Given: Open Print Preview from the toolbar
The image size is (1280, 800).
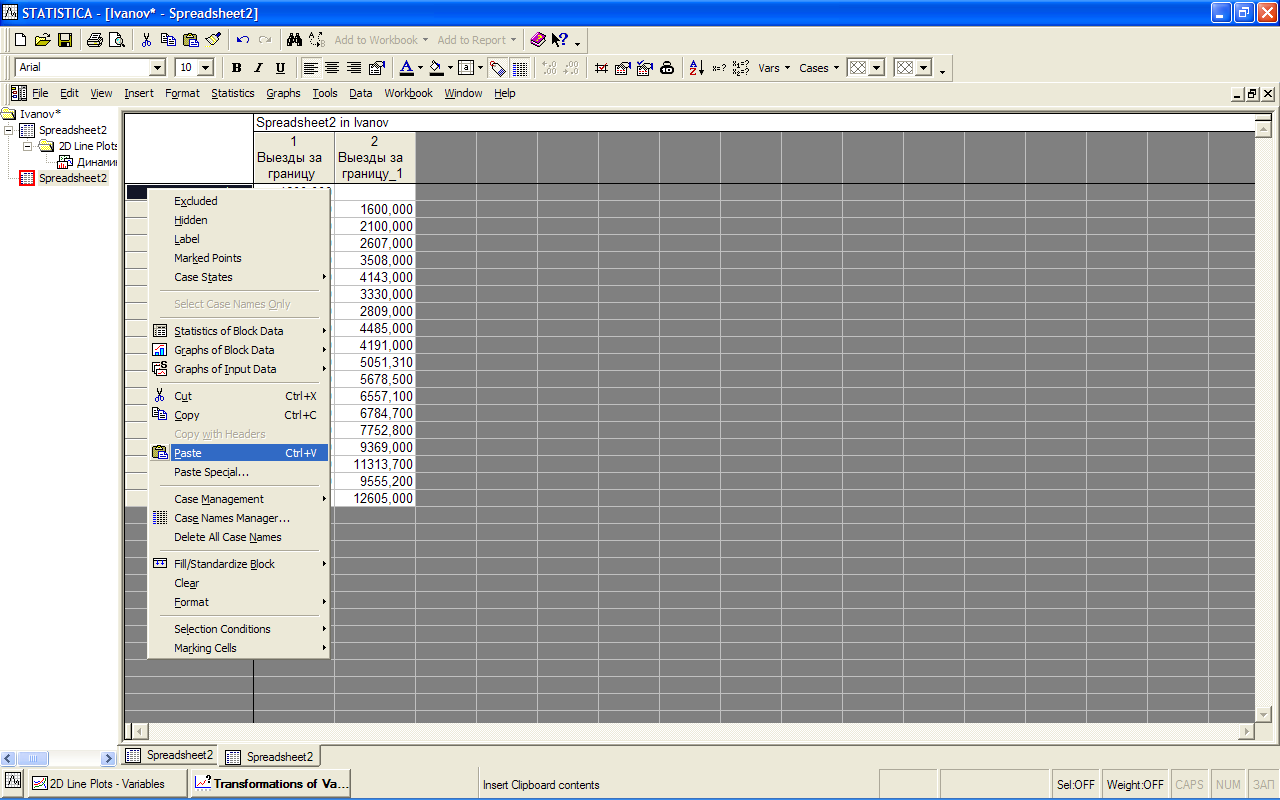Looking at the screenshot, I should (116, 40).
